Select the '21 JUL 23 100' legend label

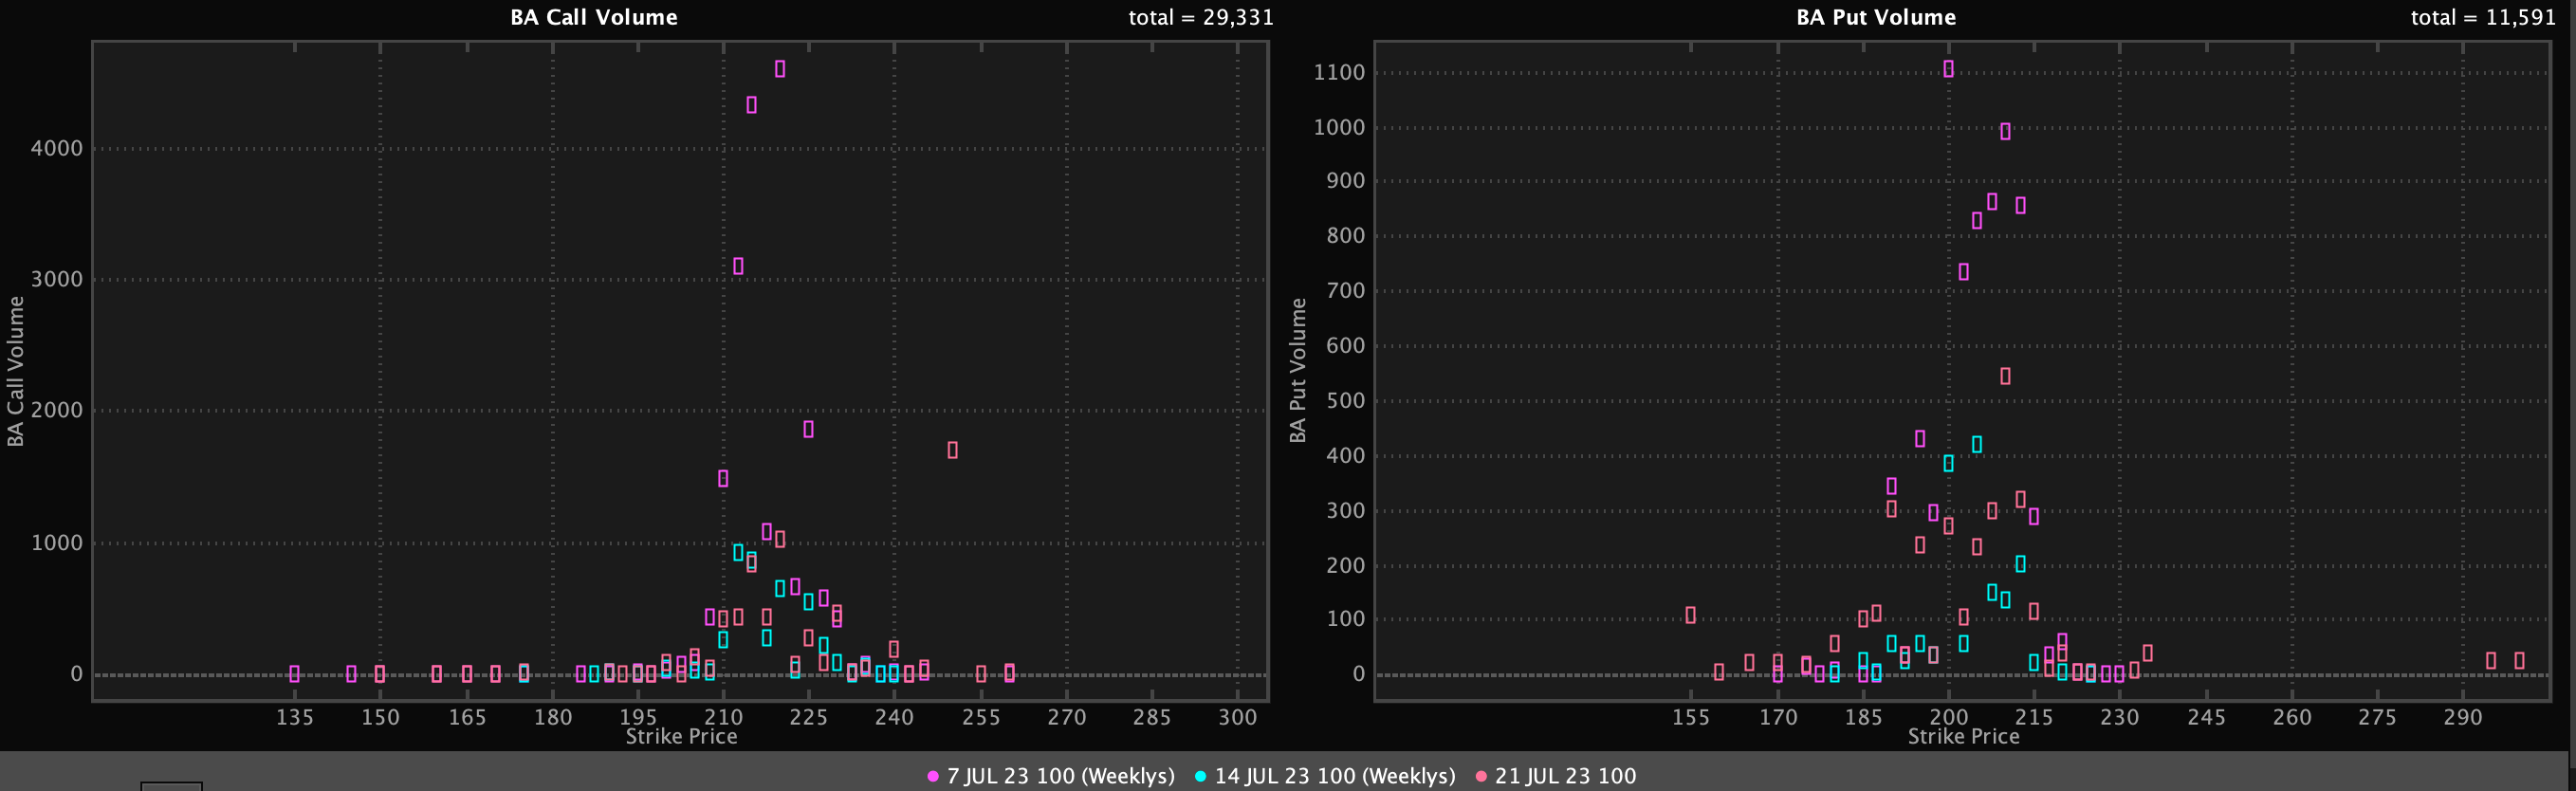(x=1565, y=776)
